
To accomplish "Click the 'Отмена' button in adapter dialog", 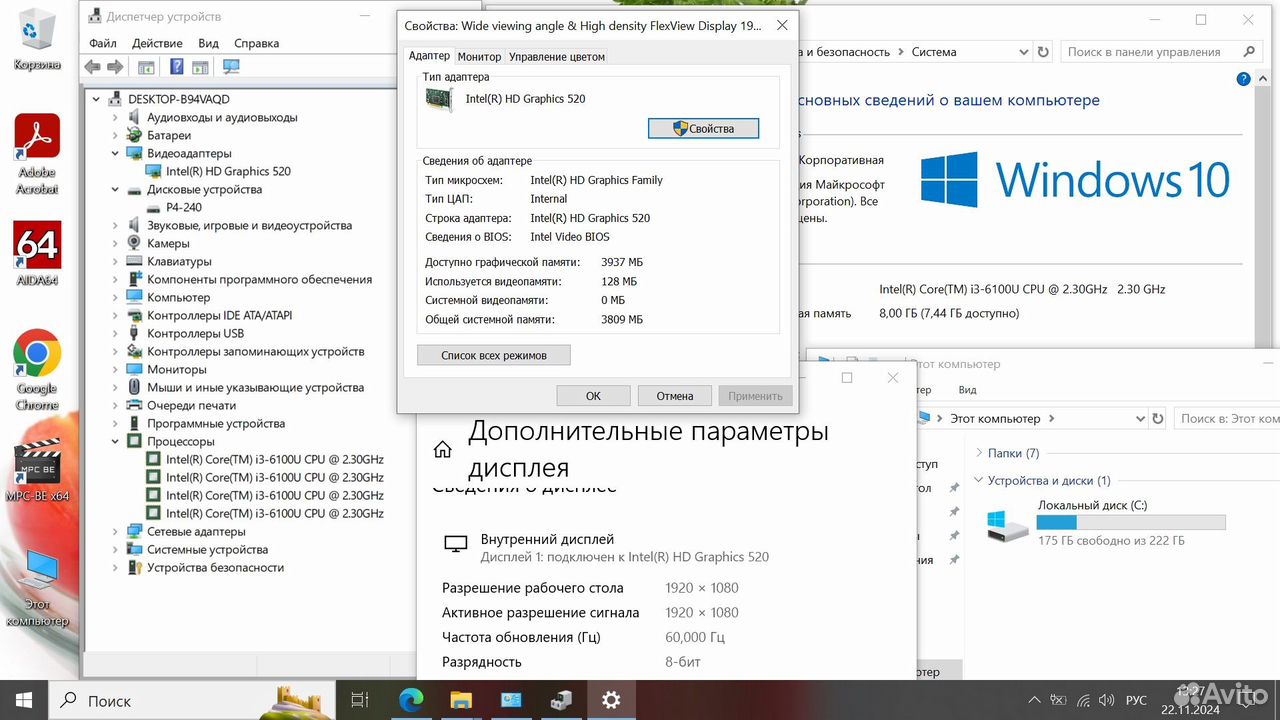I will click(x=675, y=396).
